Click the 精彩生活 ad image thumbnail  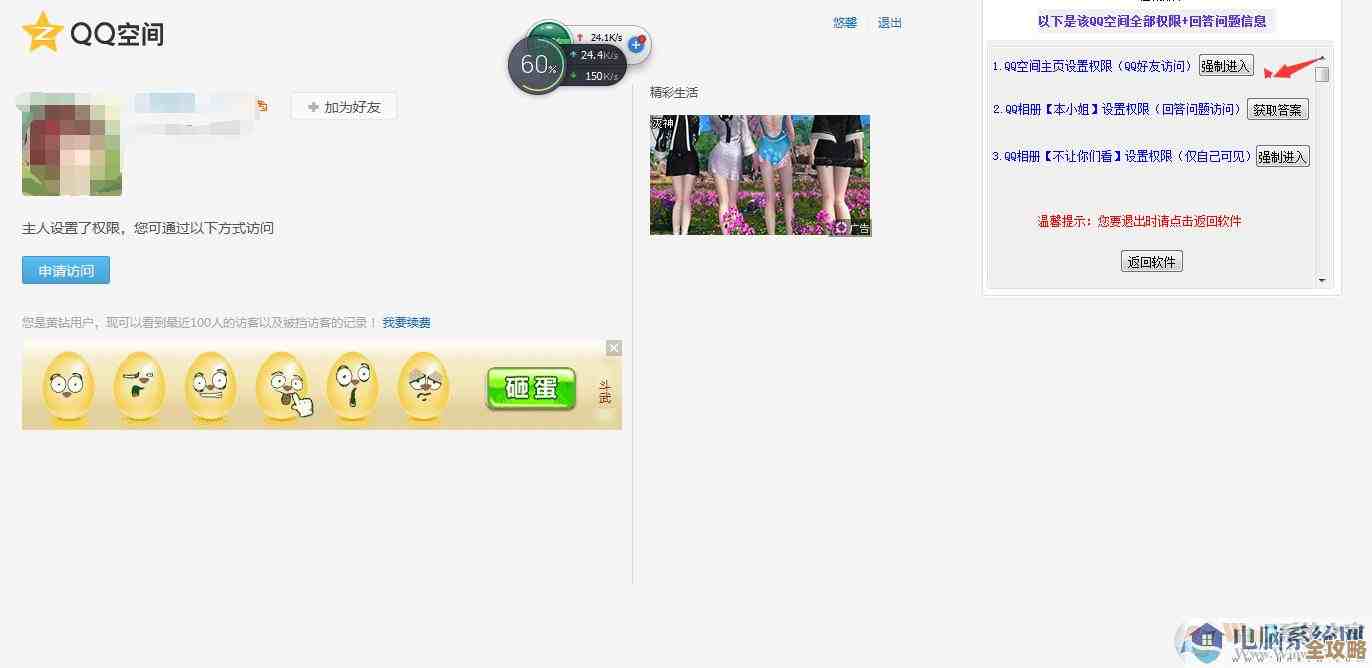tap(760, 174)
